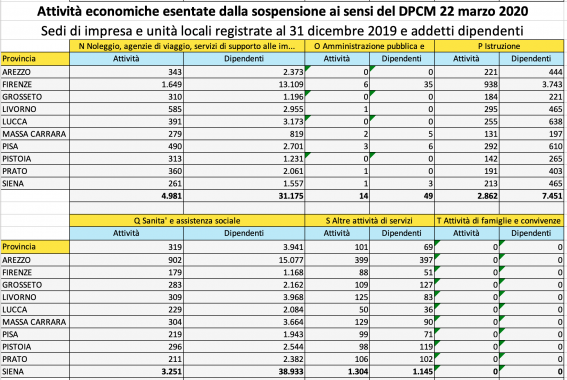Select the title row with DPCM 22 marzo 2020
Screen dimensions: 567x380
click(x=282, y=12)
